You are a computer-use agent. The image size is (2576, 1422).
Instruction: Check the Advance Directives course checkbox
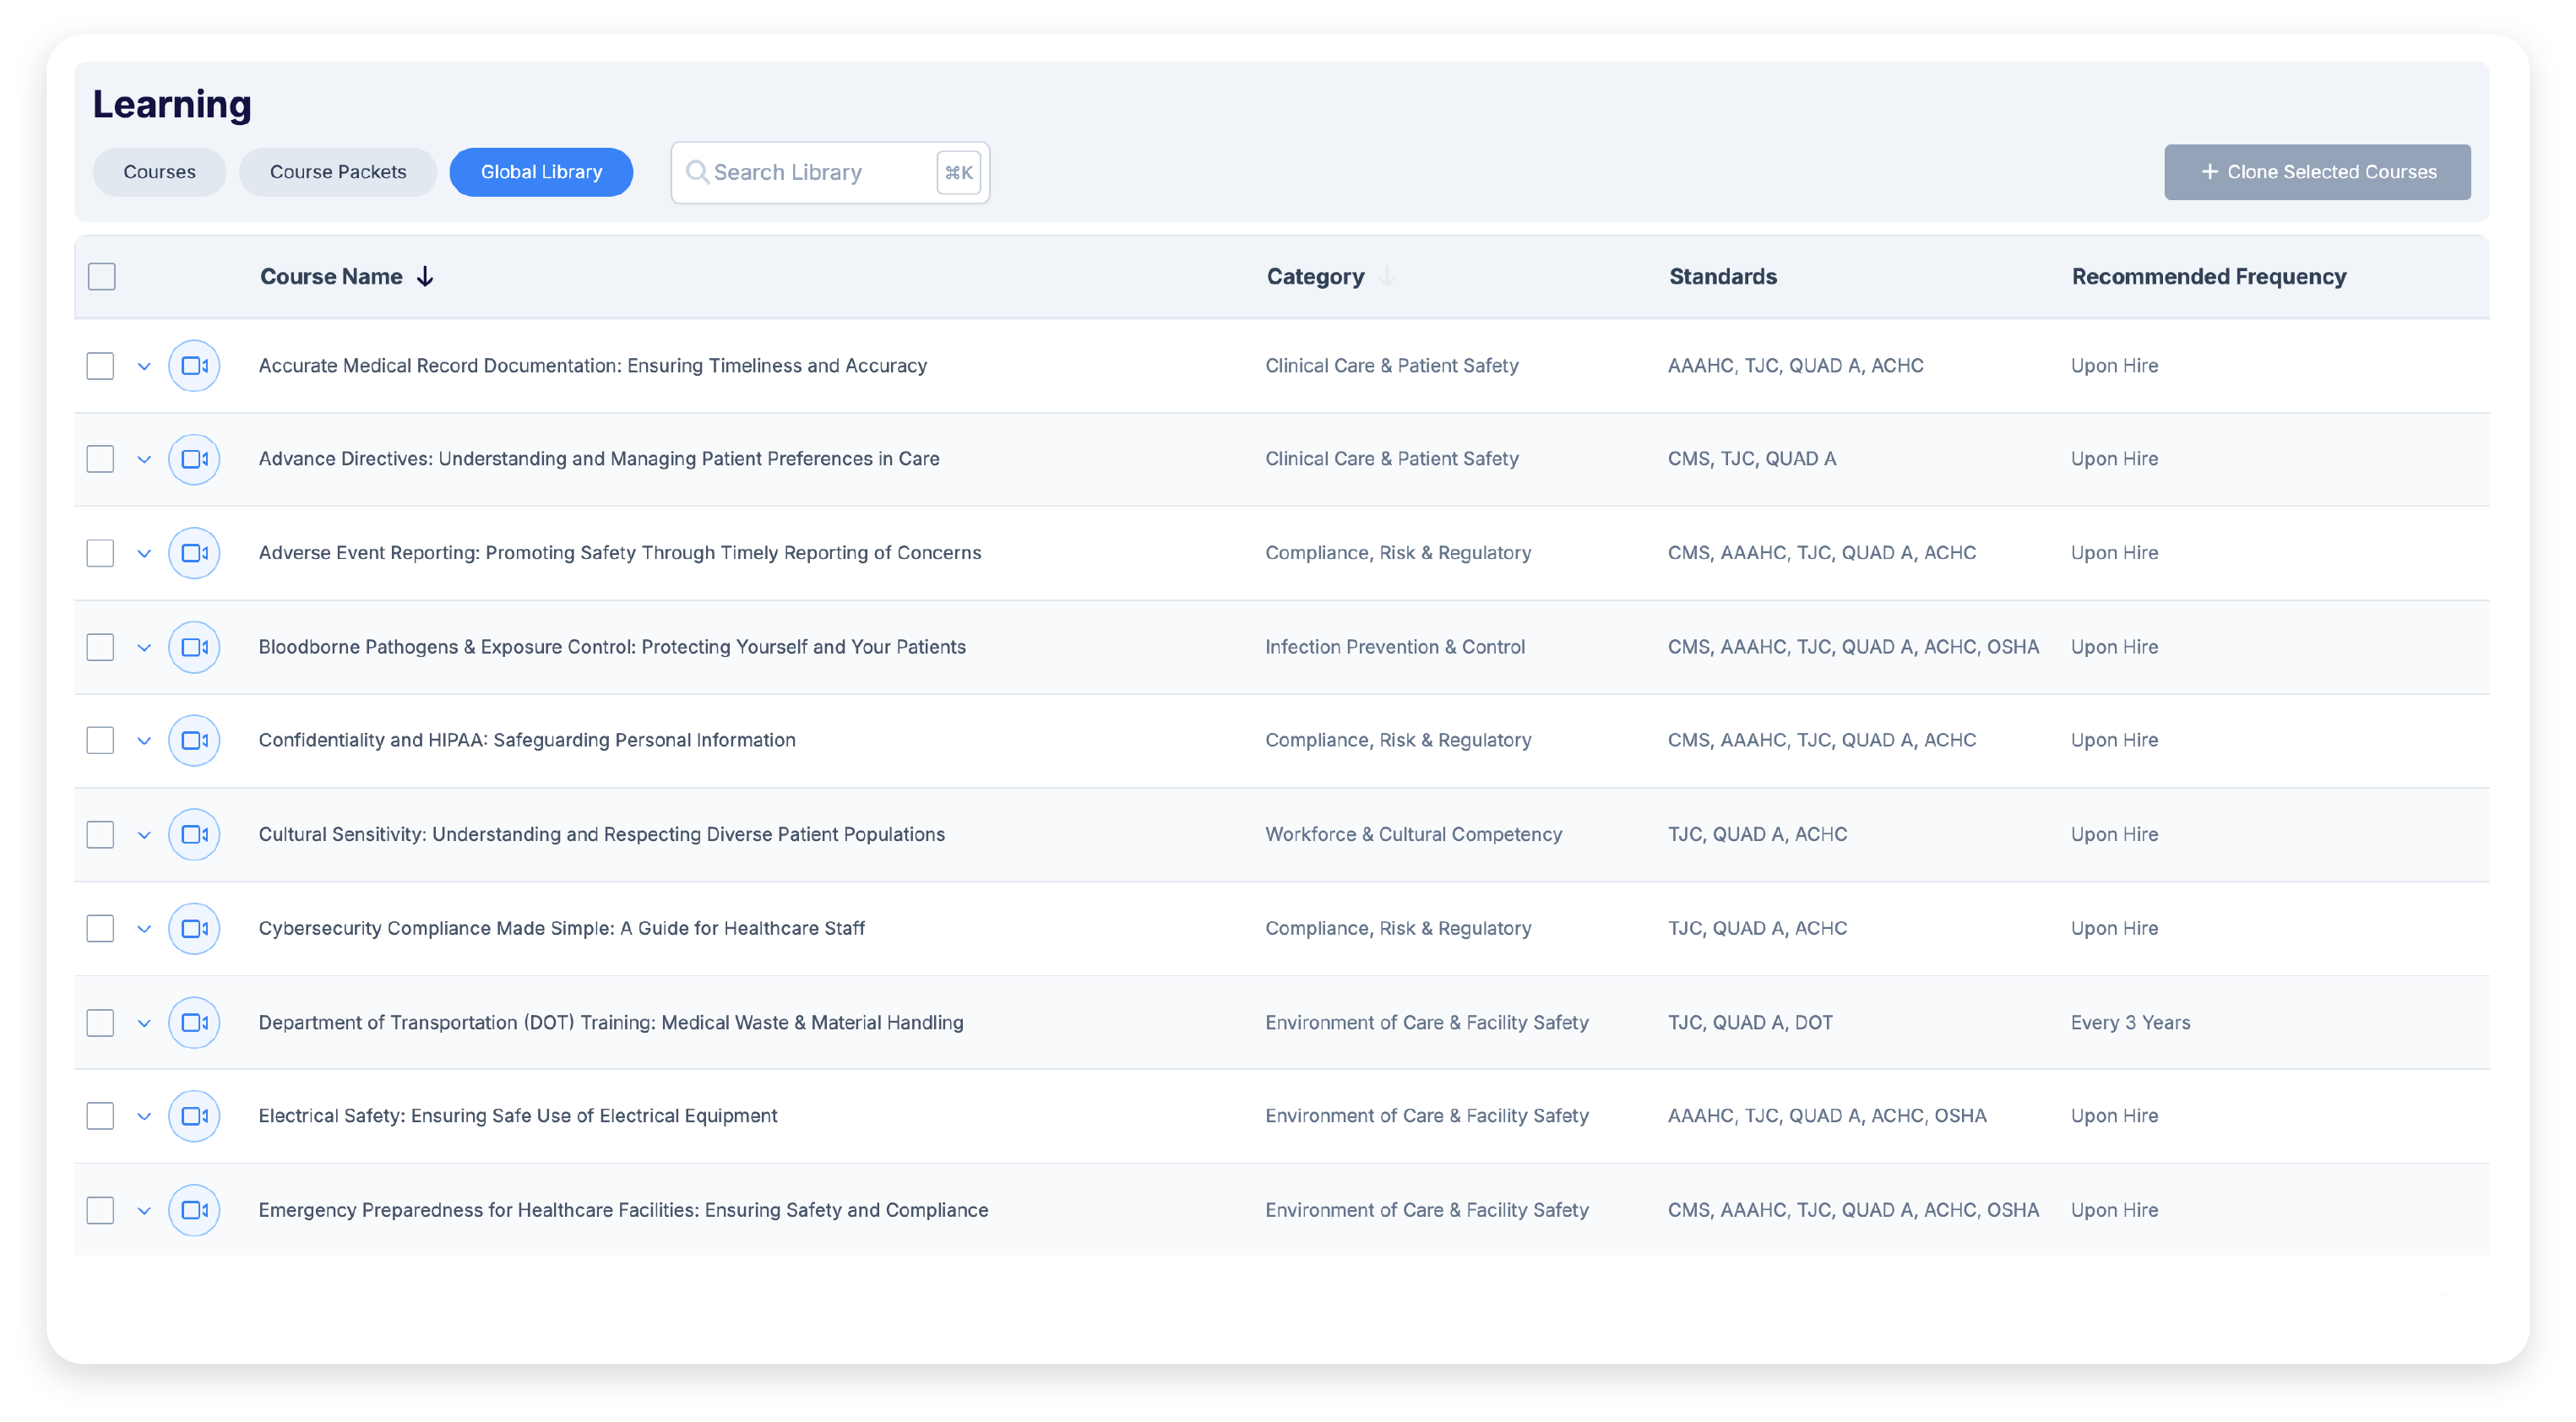100,459
